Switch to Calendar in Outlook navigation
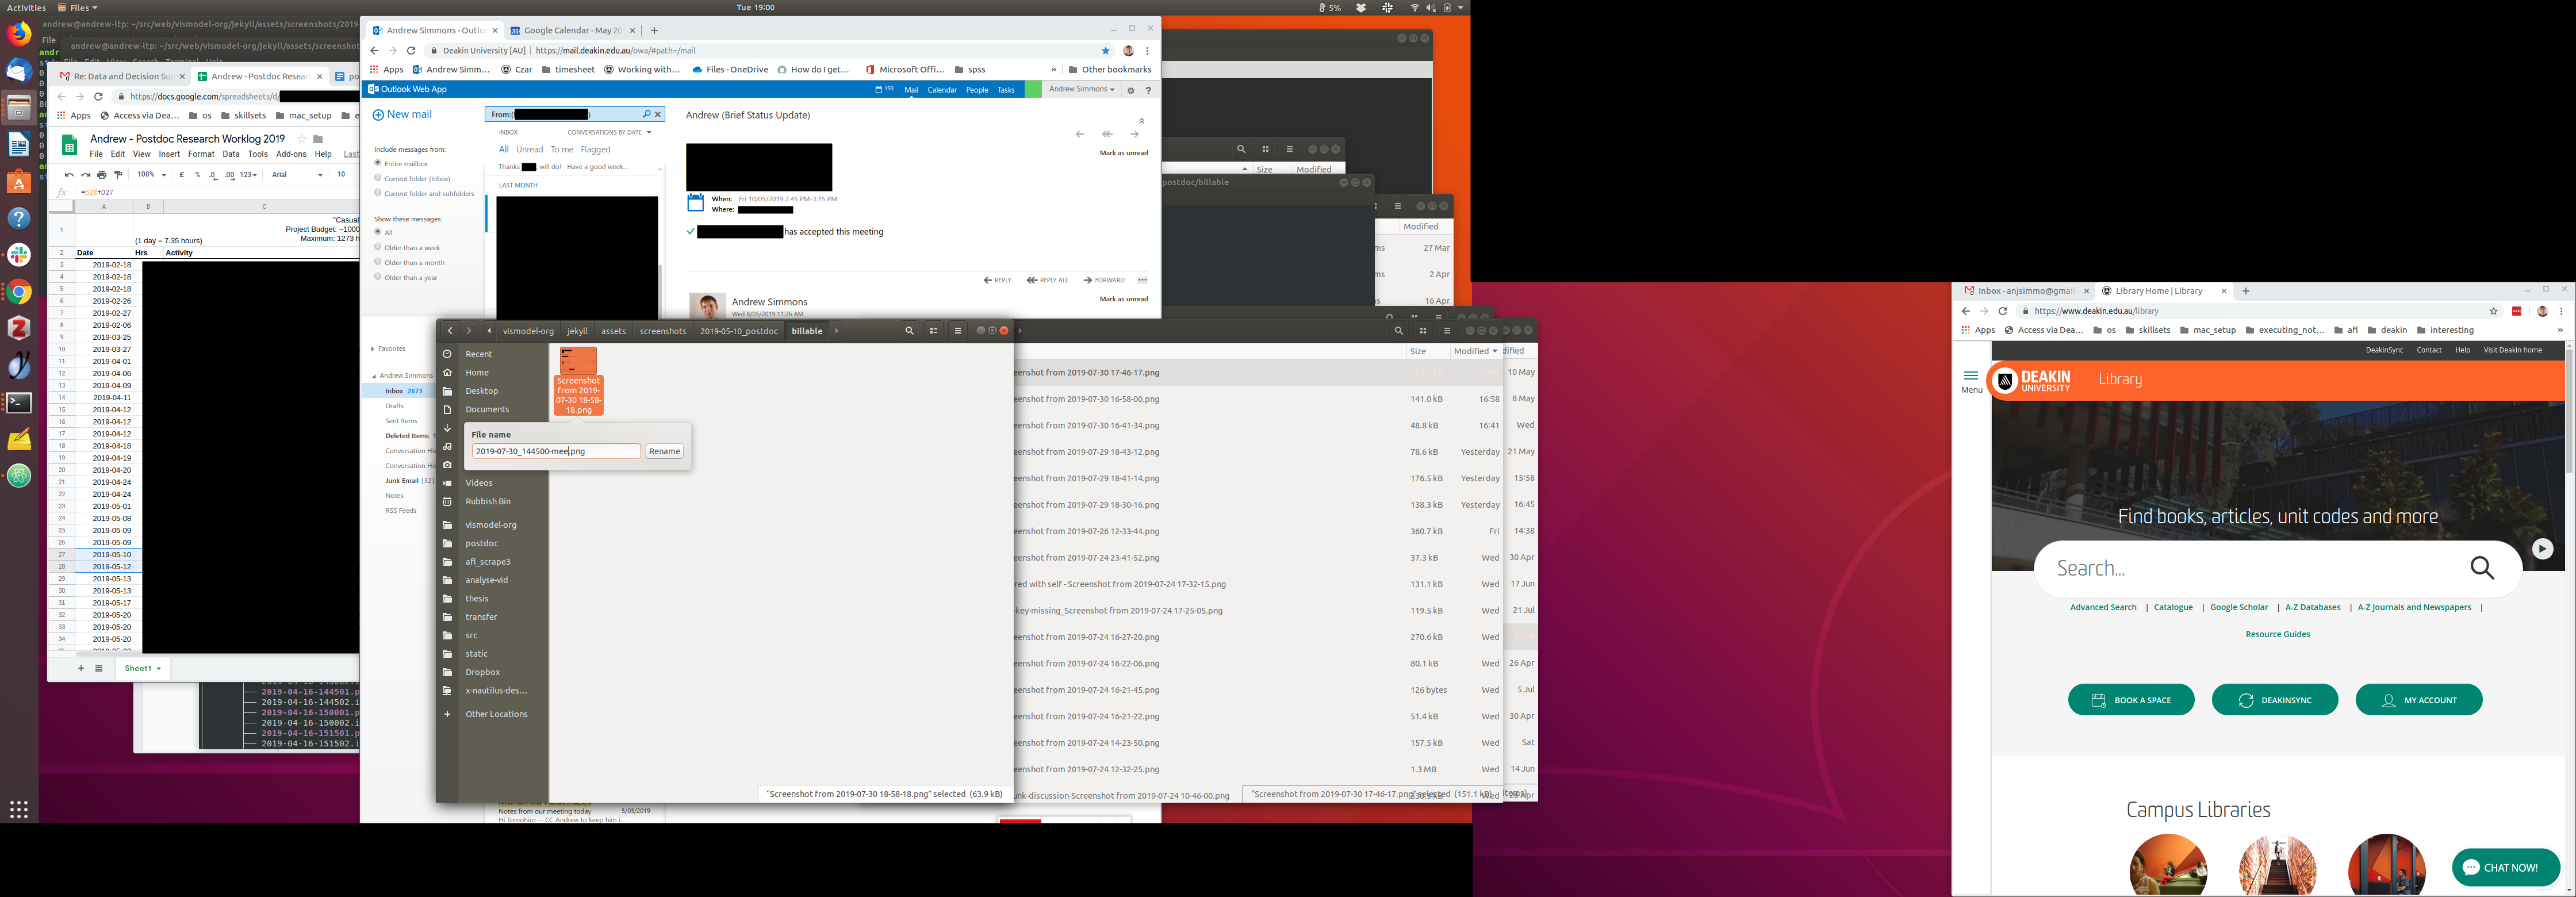2576x897 pixels. click(x=942, y=90)
